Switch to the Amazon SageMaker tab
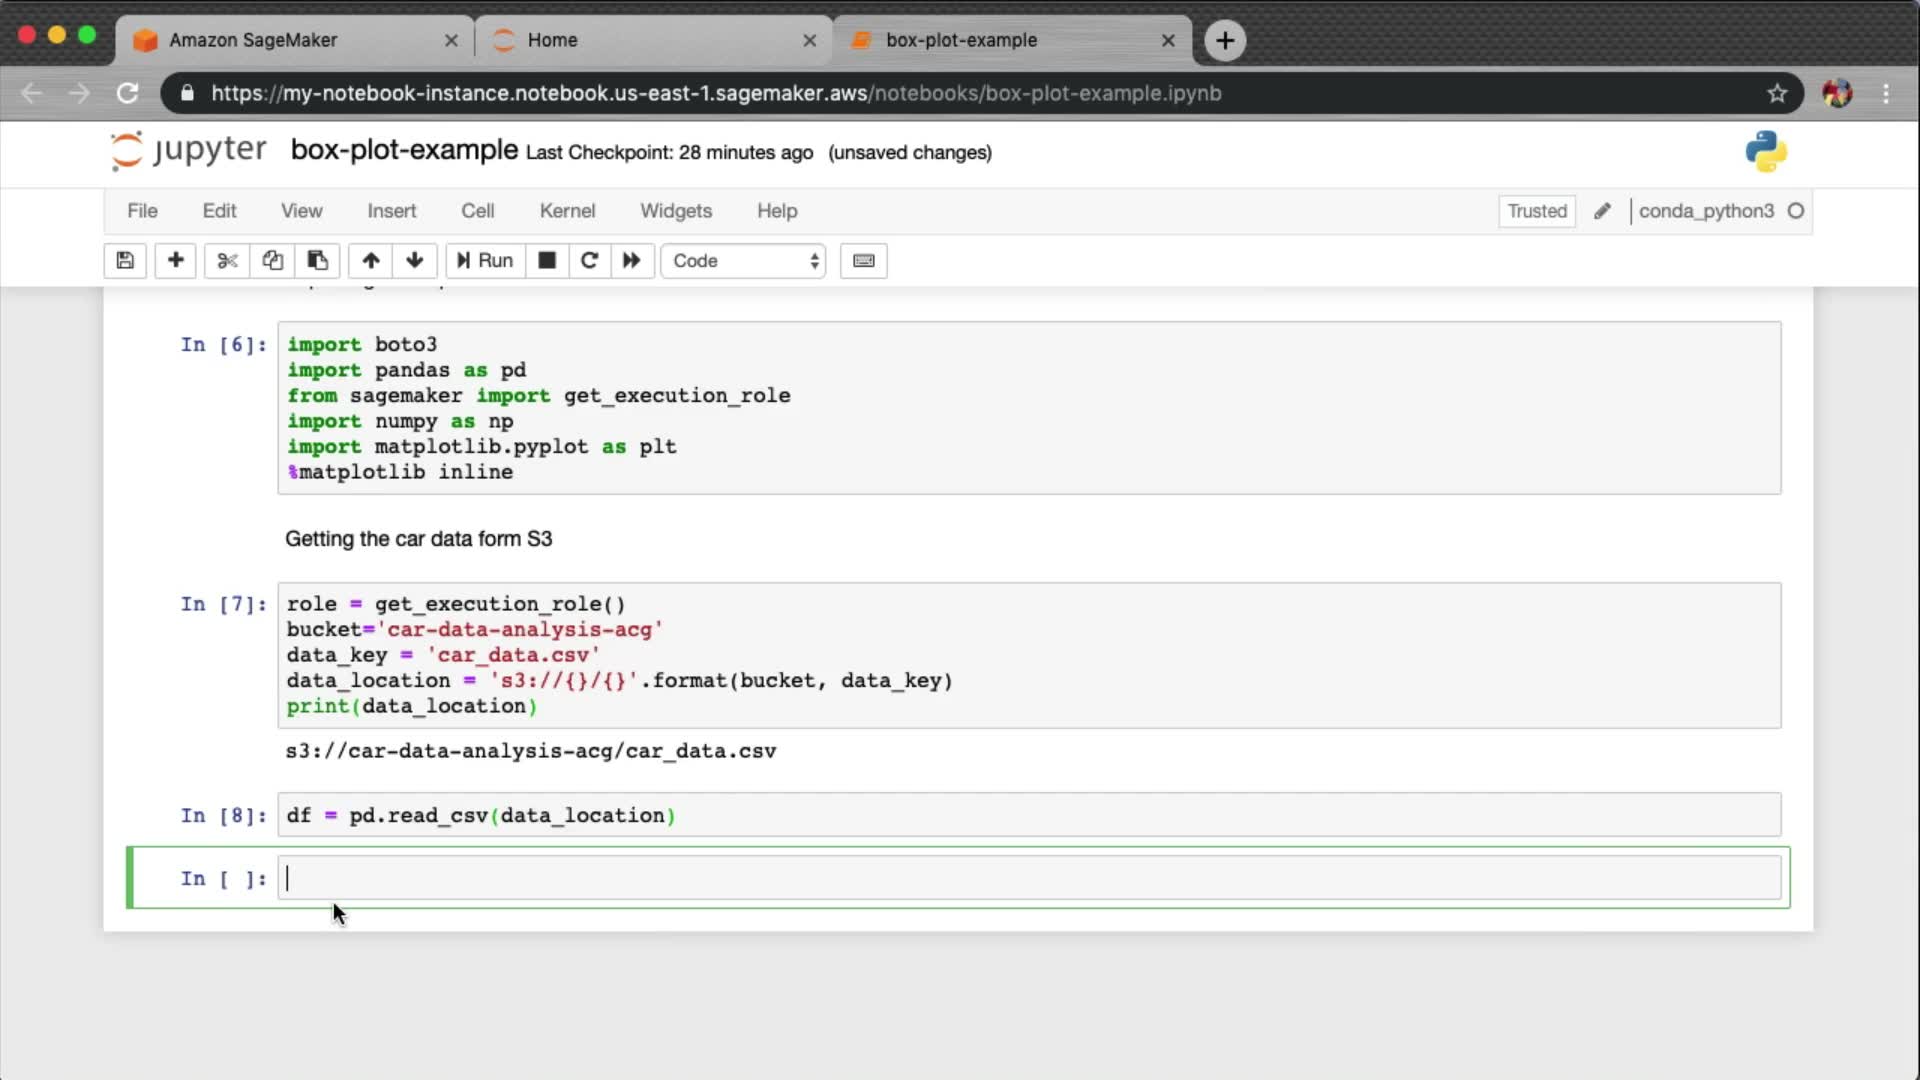Screen dimensions: 1920x1080 (x=290, y=40)
